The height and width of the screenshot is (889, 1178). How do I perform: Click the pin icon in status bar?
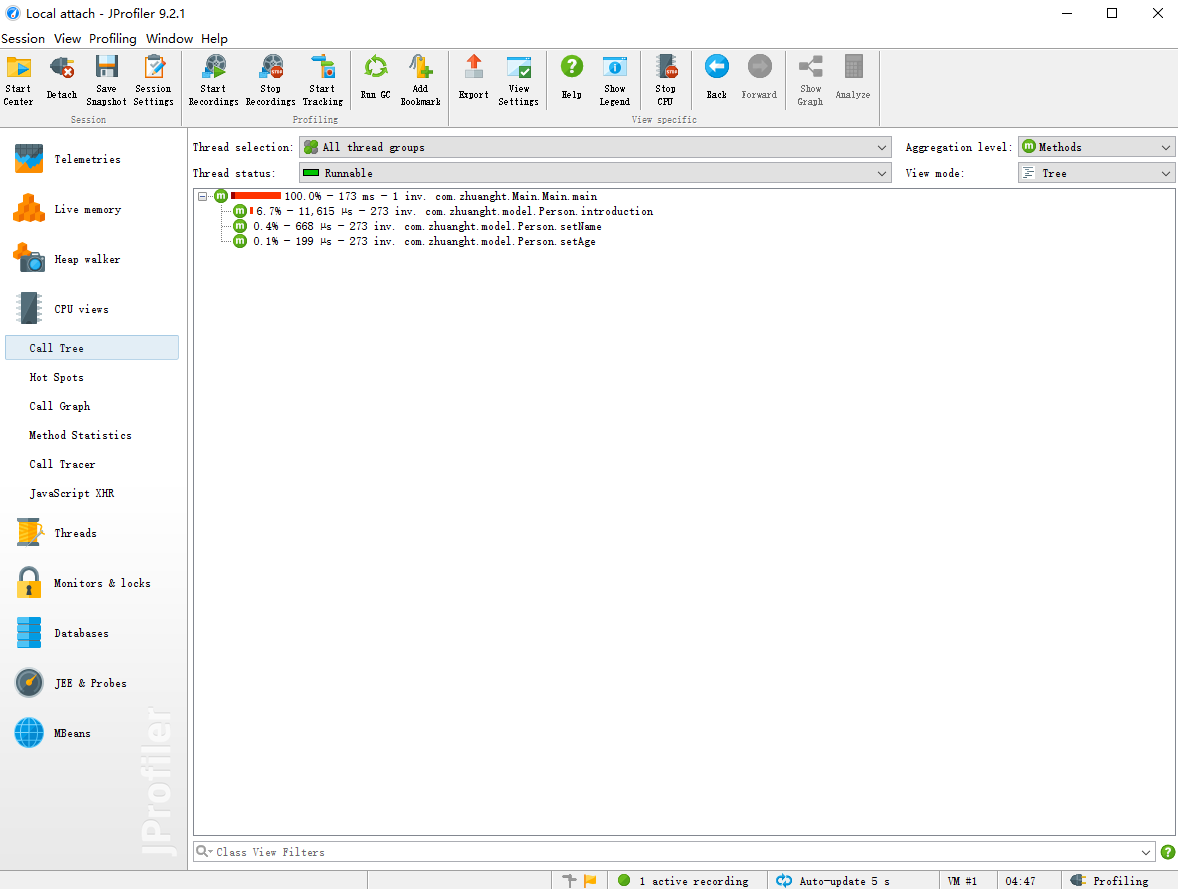coord(569,881)
